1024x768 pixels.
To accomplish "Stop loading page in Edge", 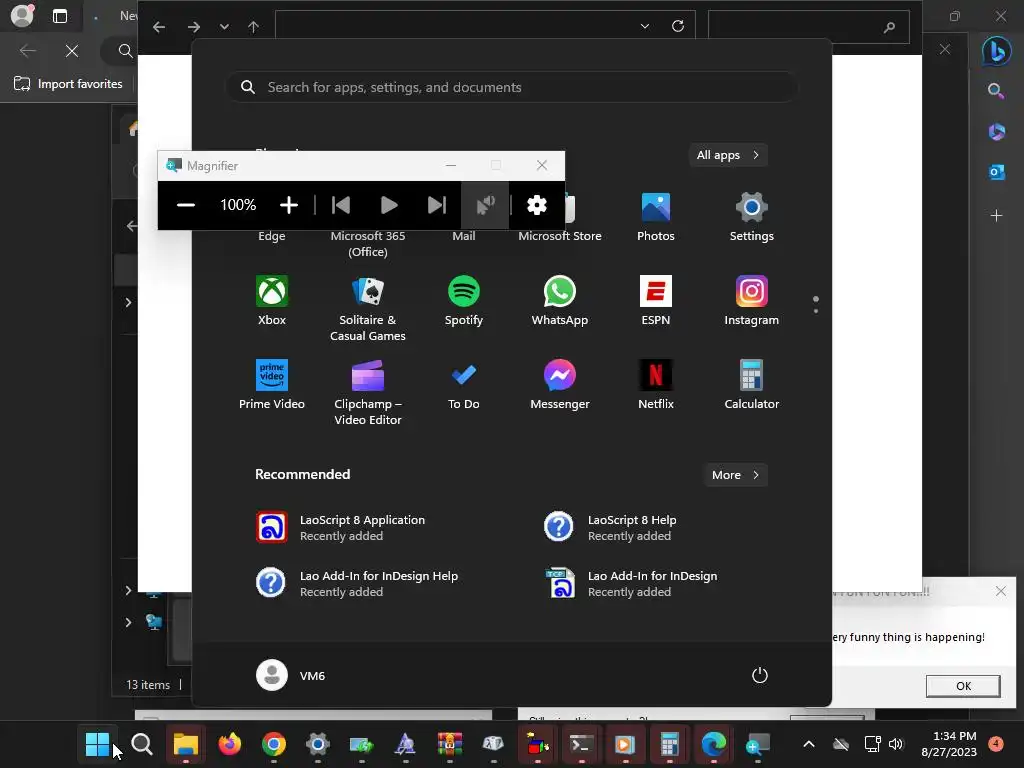I will tap(72, 50).
